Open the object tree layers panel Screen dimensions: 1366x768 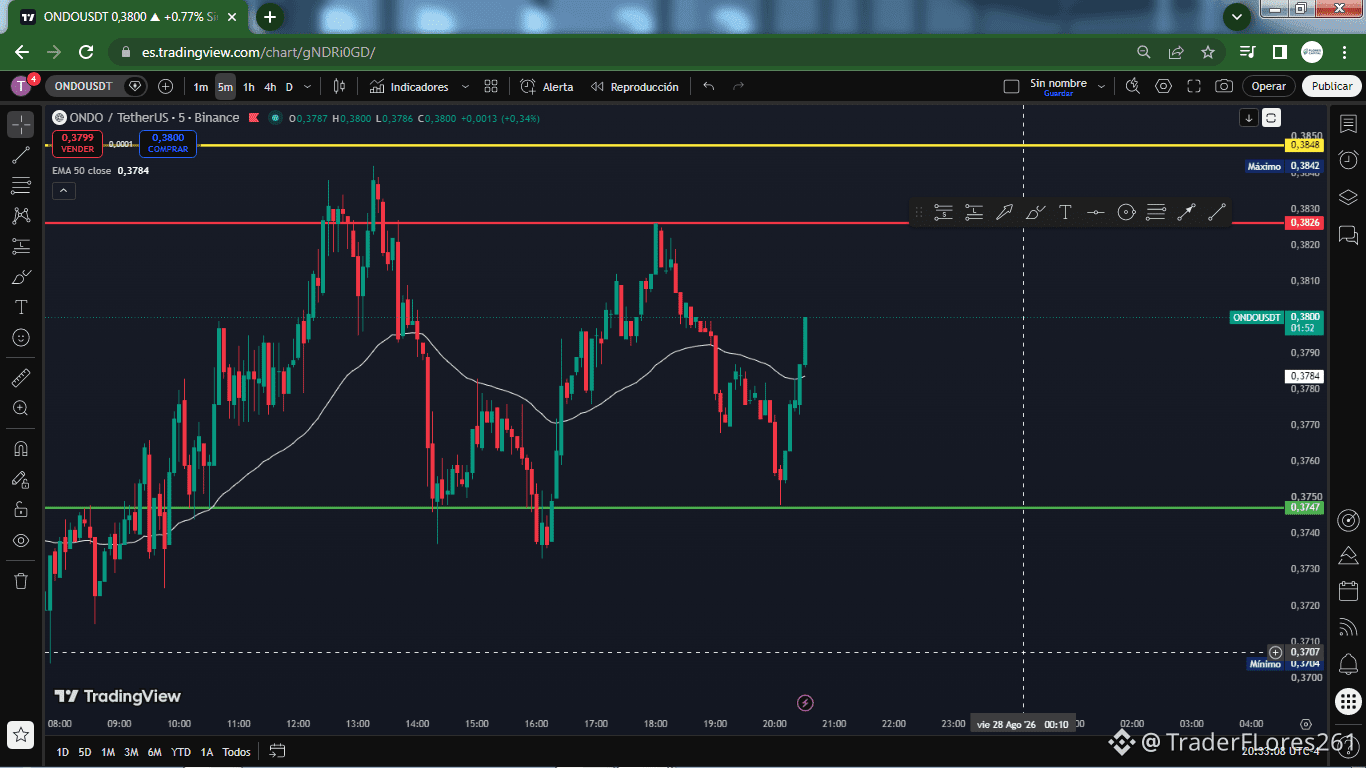[x=1348, y=197]
